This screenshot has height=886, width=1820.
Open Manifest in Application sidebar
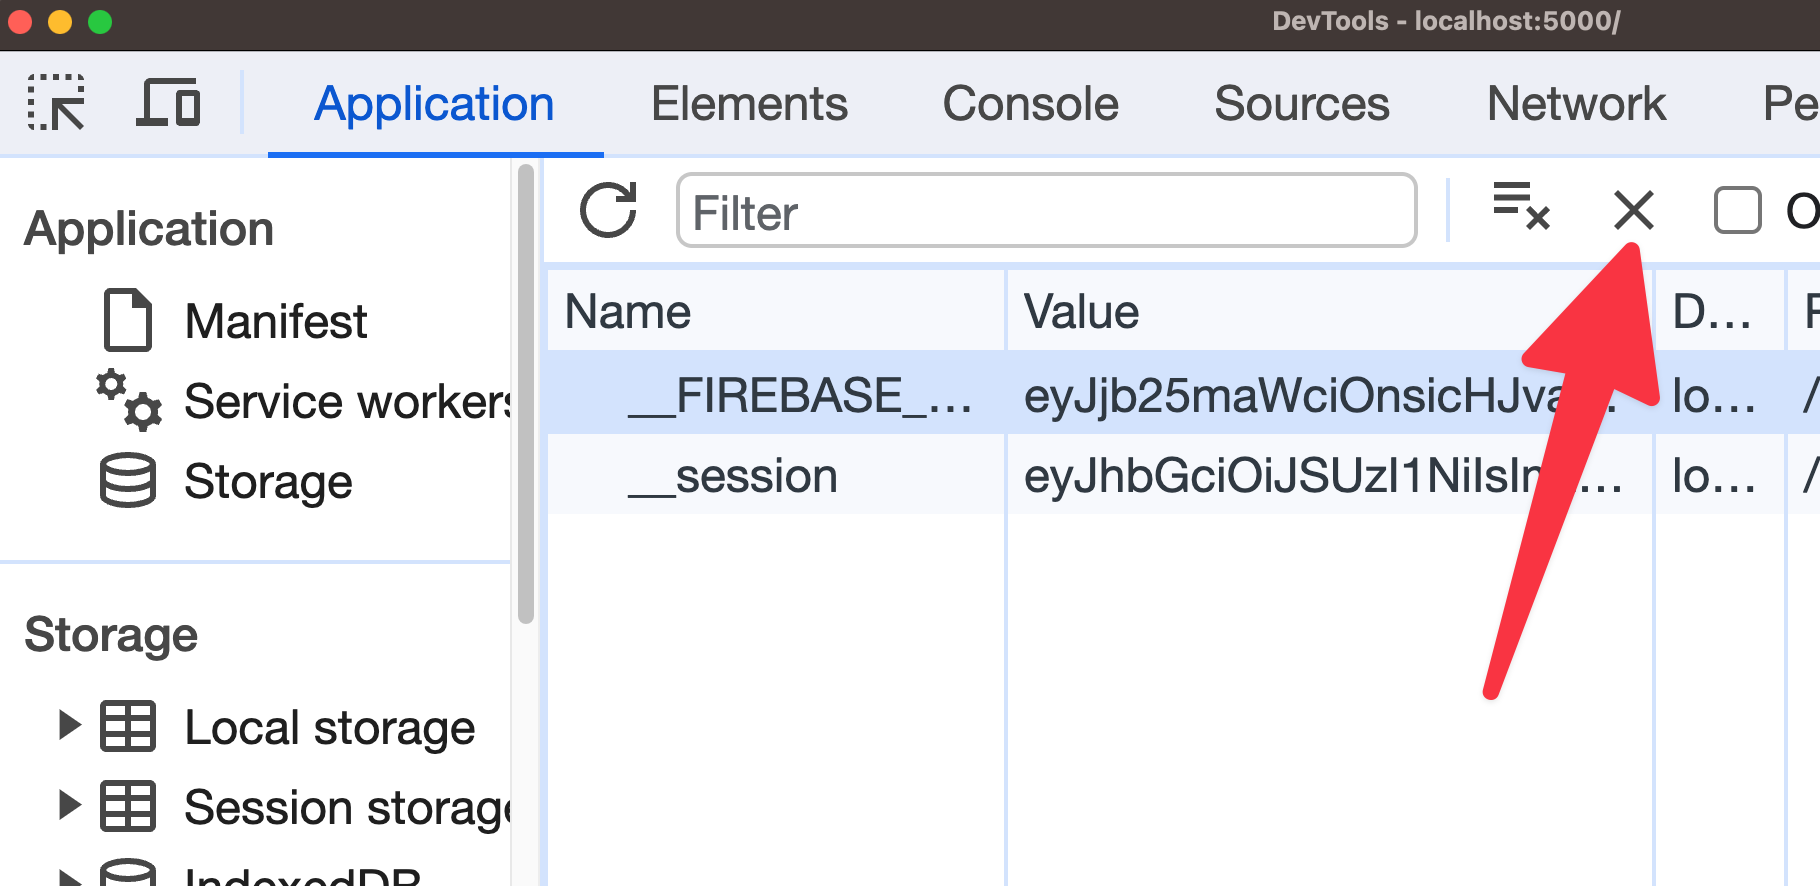point(275,321)
